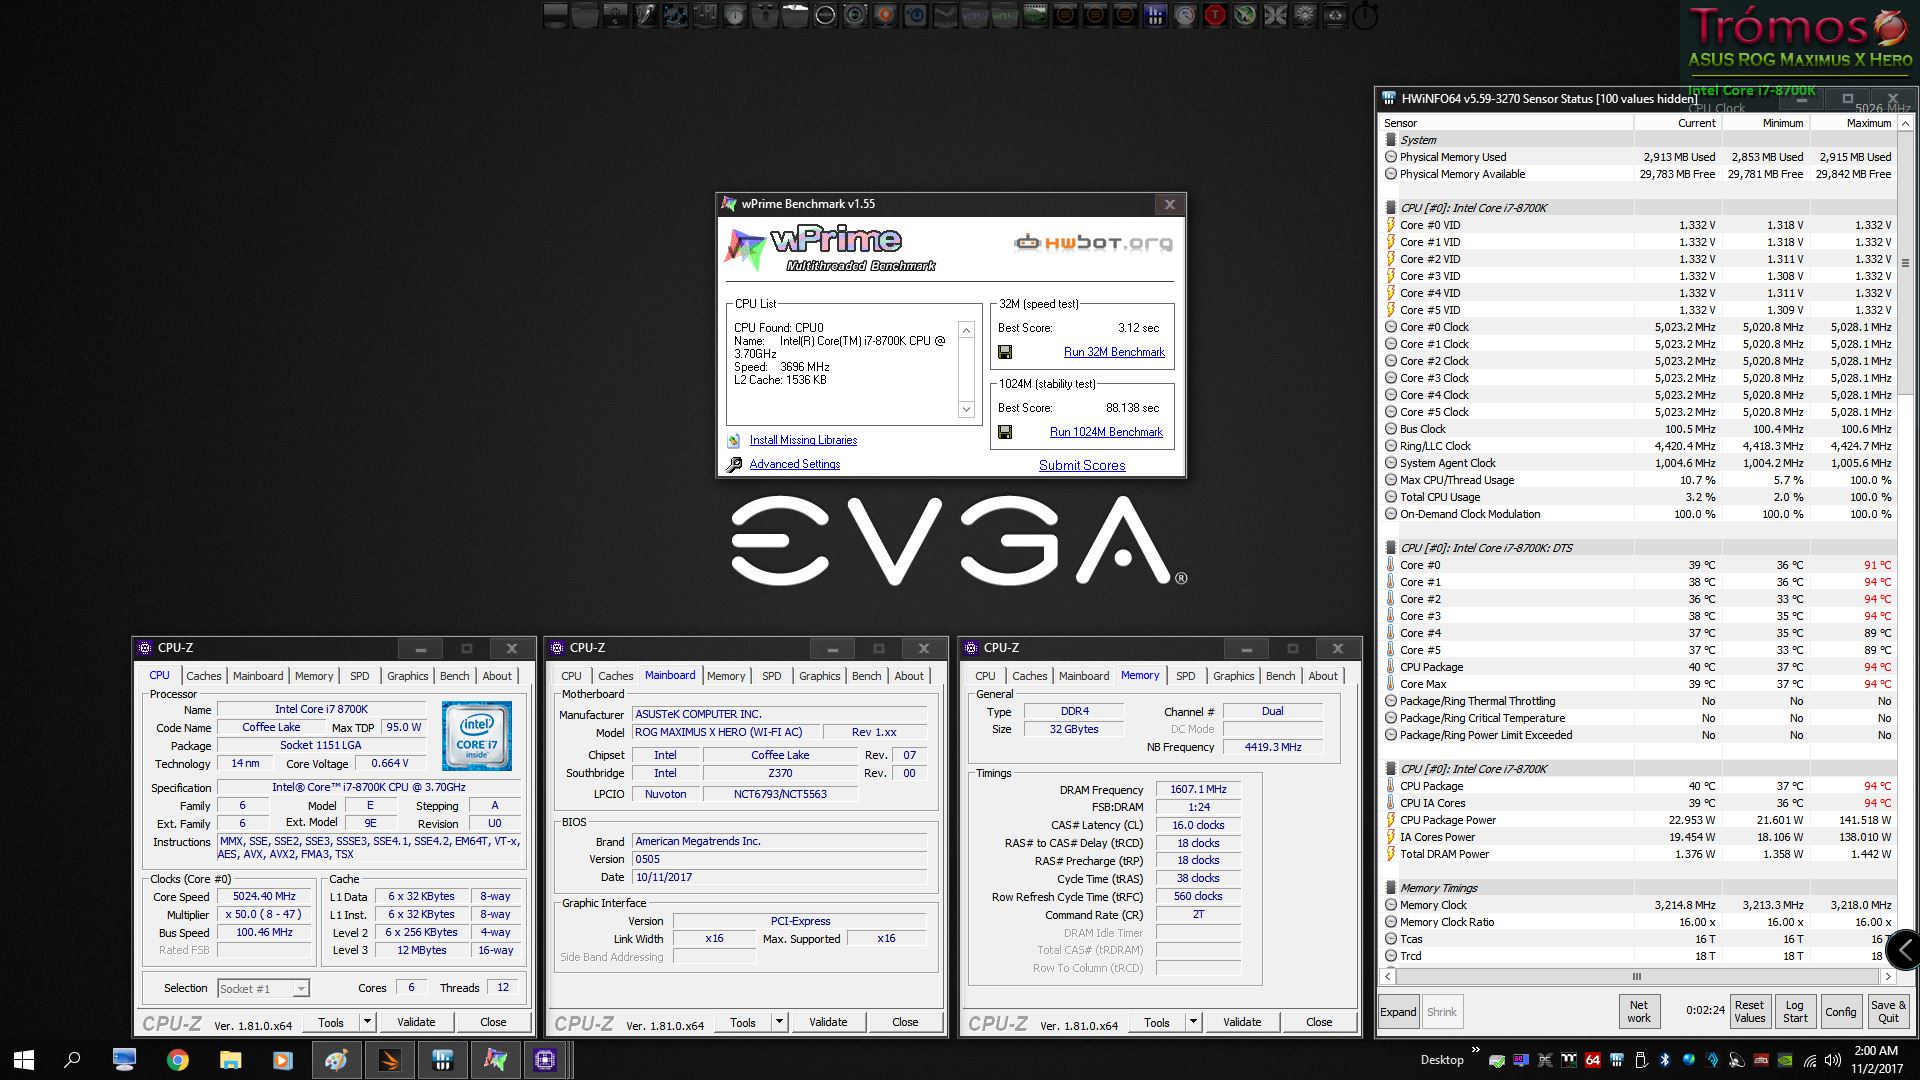Open the Tools dropdown arrow in CPU-Z Memory window
The width and height of the screenshot is (1920, 1080).
[x=1193, y=1022]
